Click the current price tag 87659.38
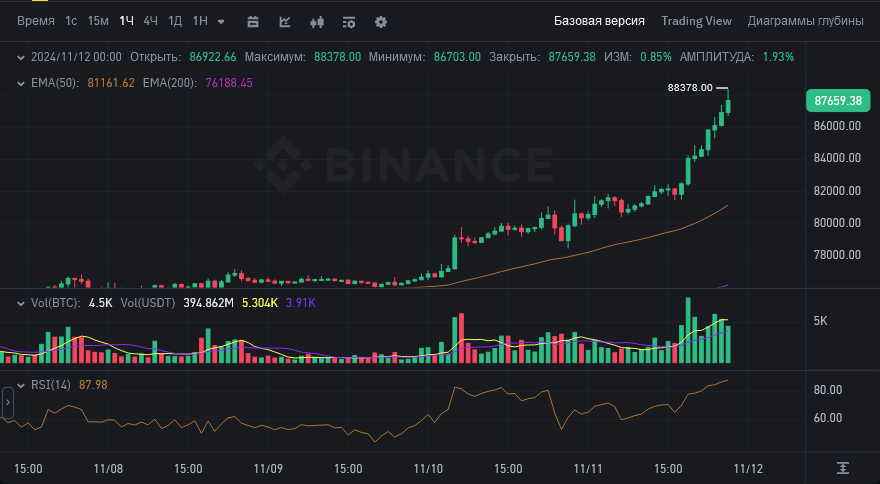 pyautogui.click(x=838, y=101)
